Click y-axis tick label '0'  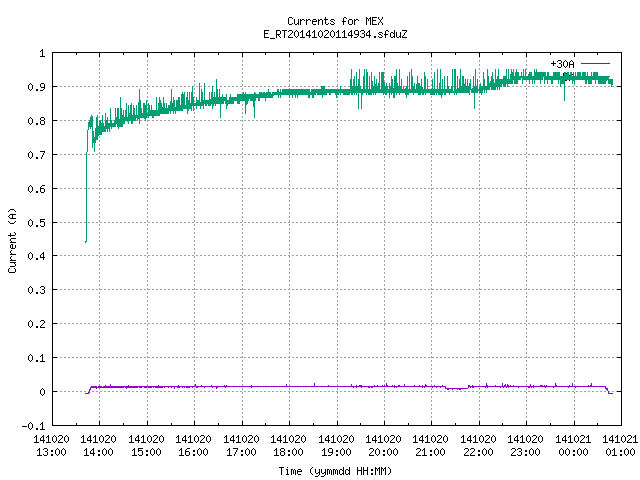tap(42, 392)
